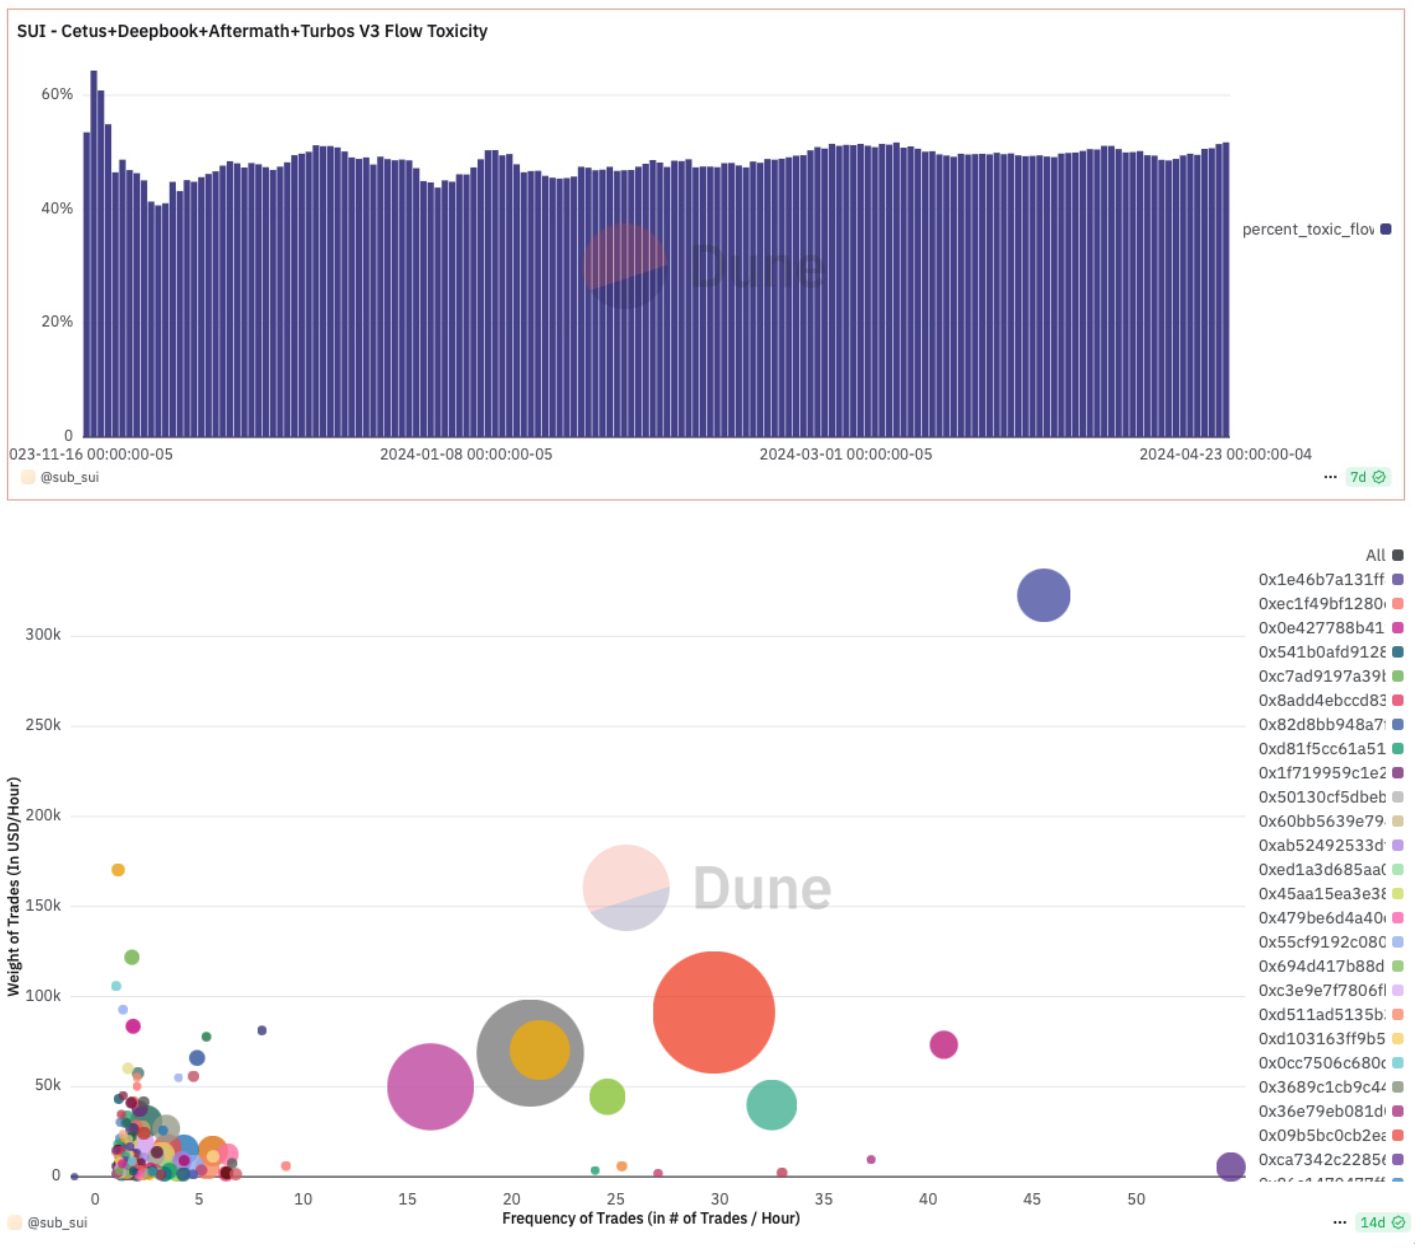Click the 7d refresh status badge

coord(1367,477)
